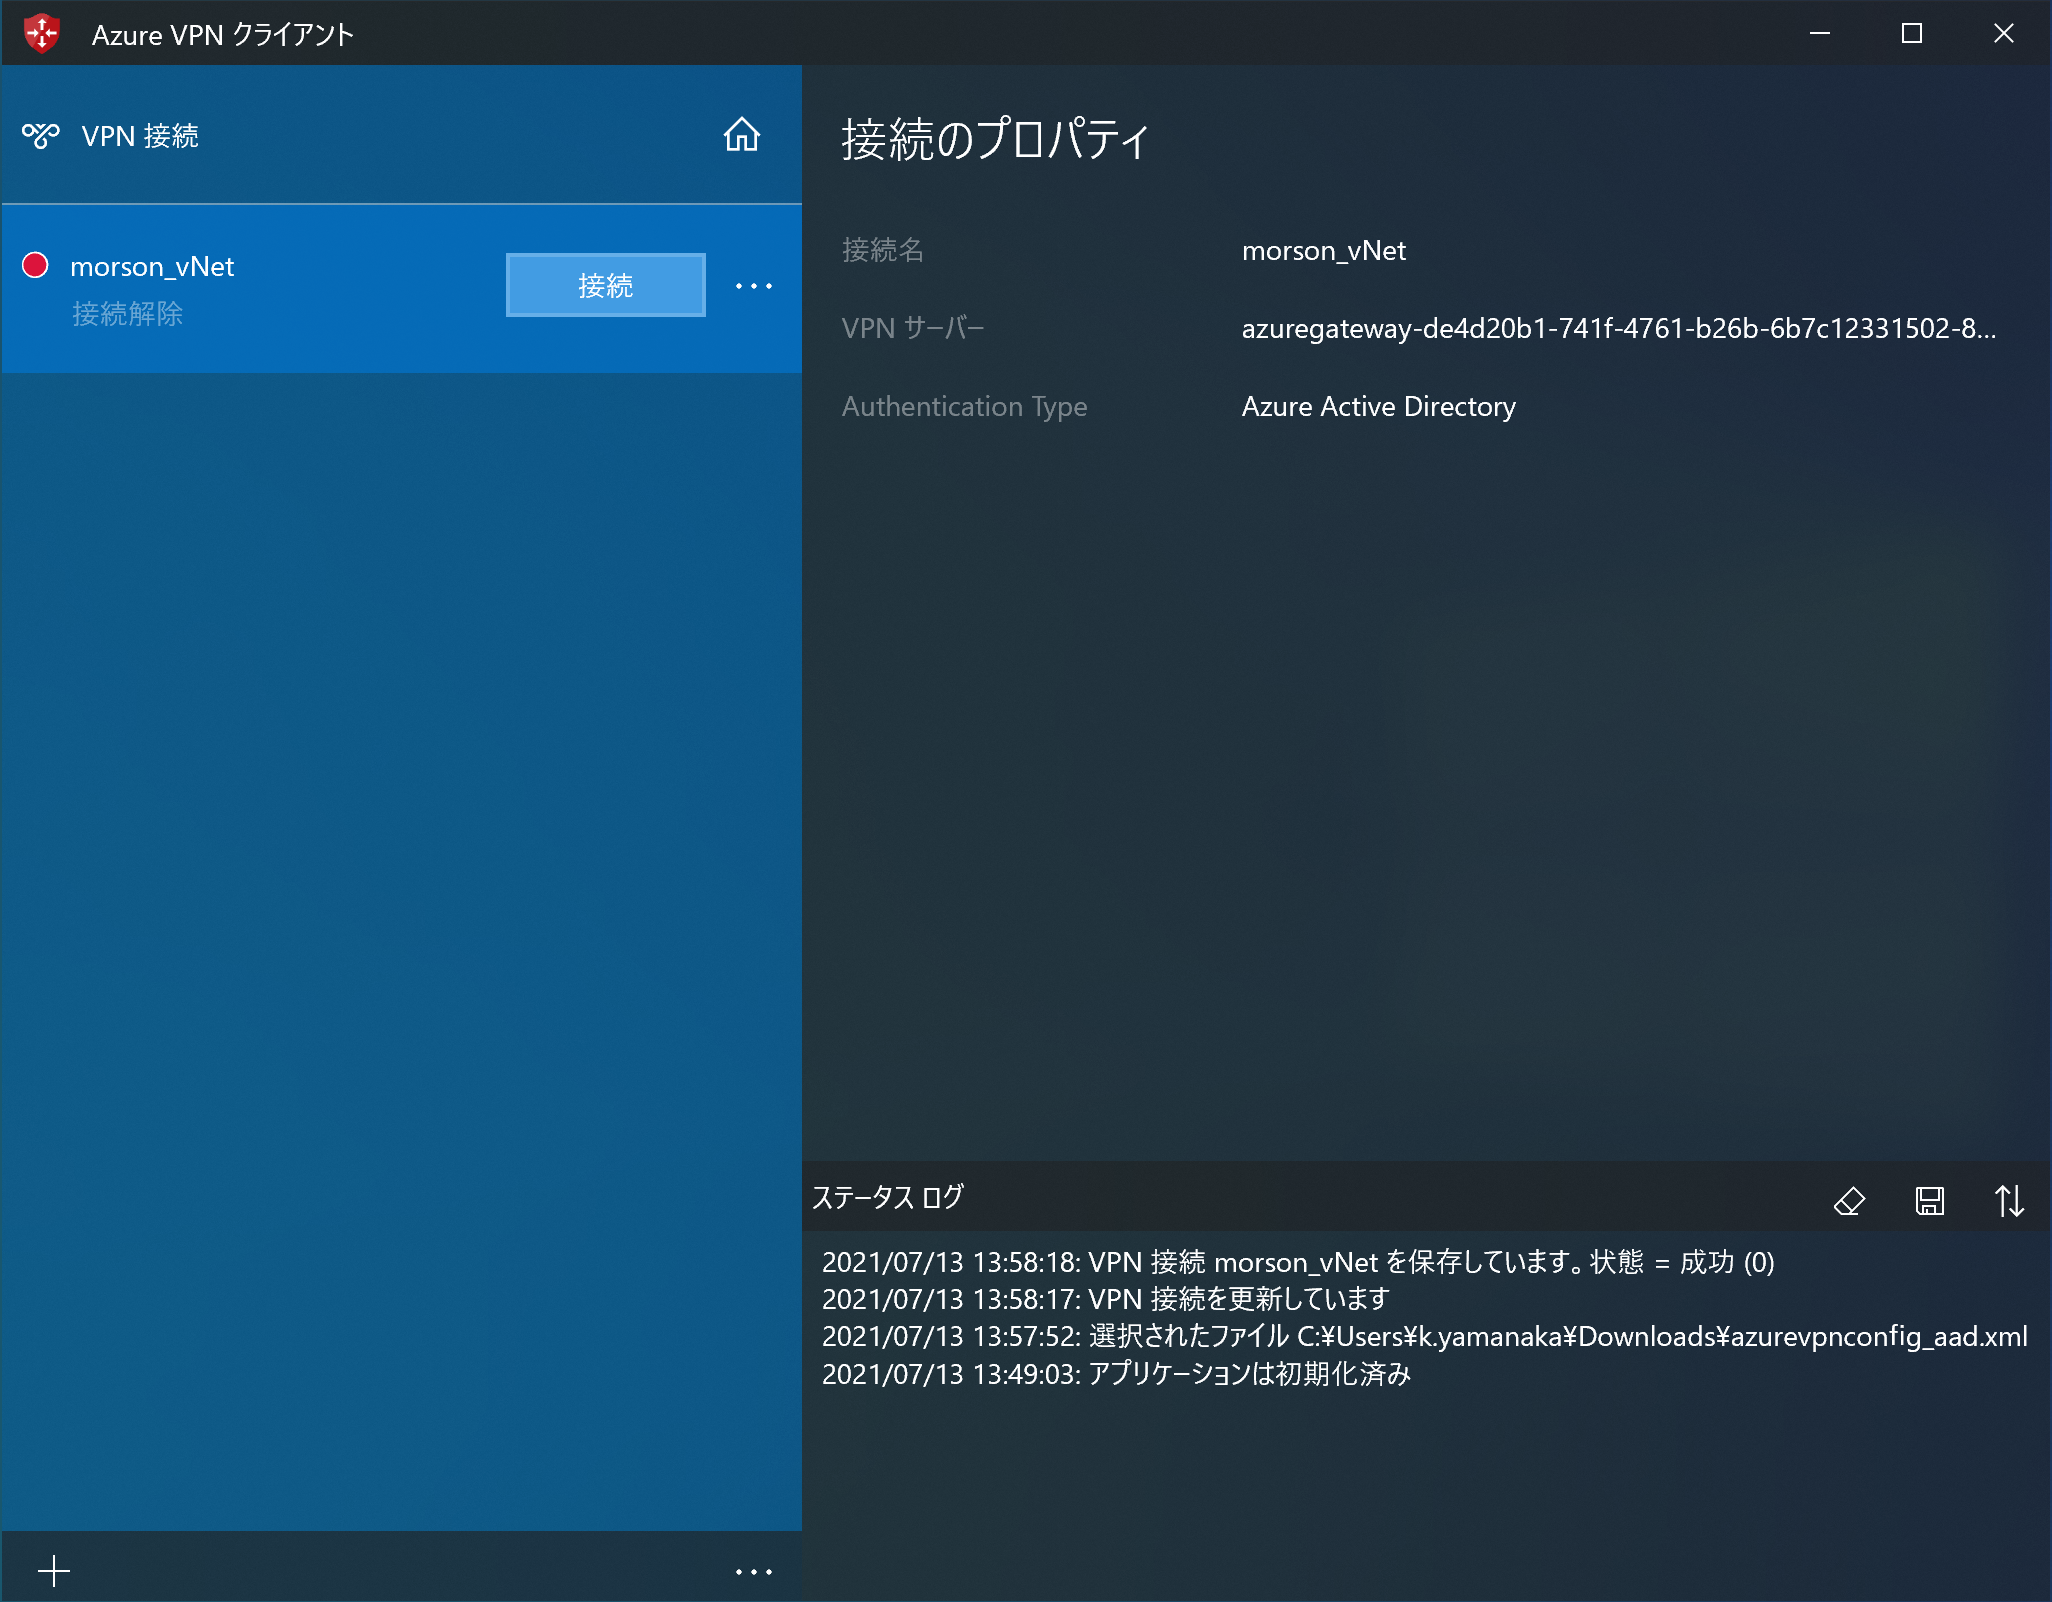Click the VPN 接続 header label

point(140,136)
